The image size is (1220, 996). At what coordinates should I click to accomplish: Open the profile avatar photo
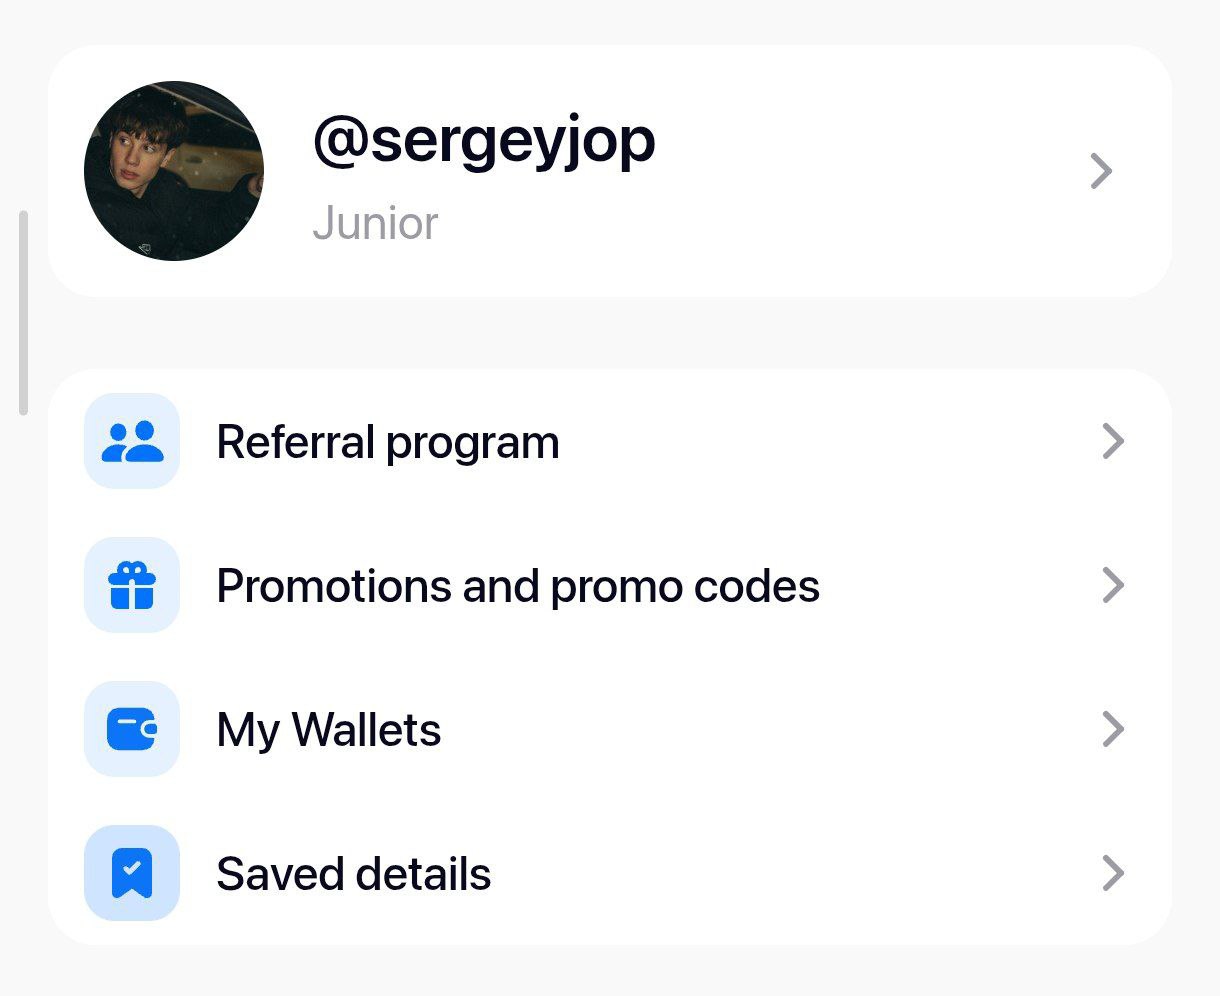point(174,171)
